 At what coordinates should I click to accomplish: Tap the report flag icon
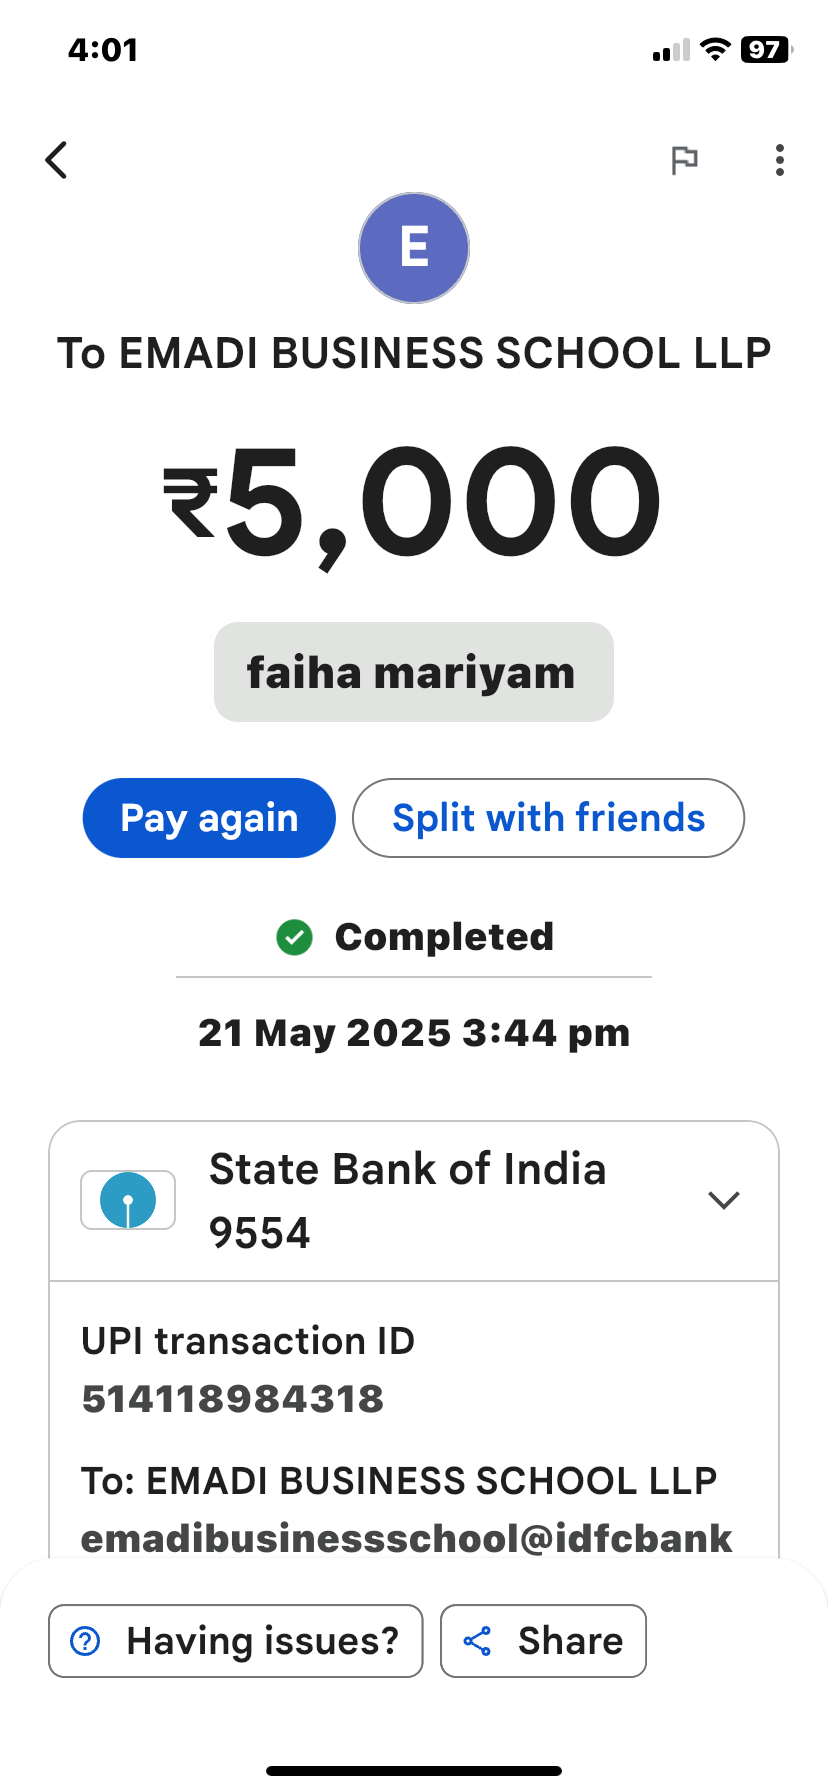[684, 160]
